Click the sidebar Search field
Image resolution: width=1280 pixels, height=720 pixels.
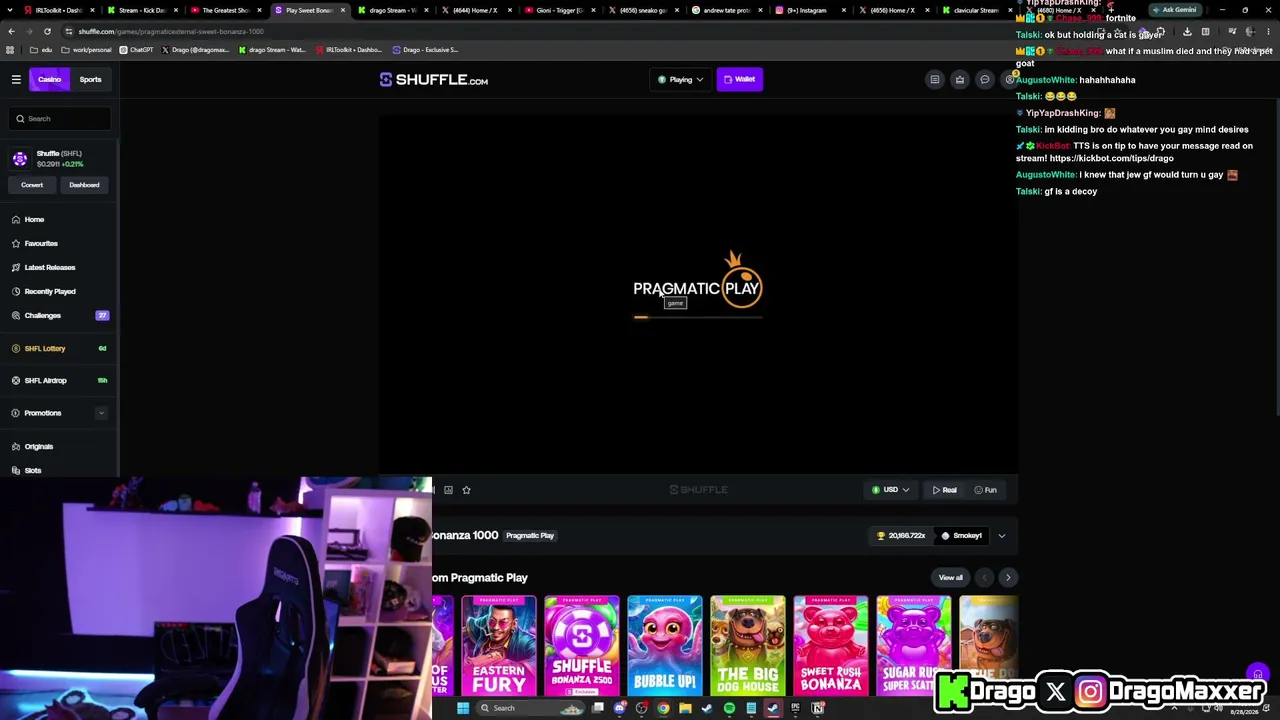pos(61,119)
